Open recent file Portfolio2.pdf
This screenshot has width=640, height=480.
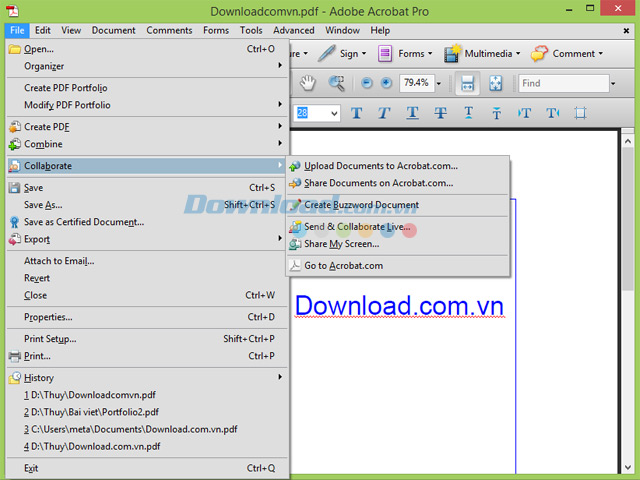(91, 412)
